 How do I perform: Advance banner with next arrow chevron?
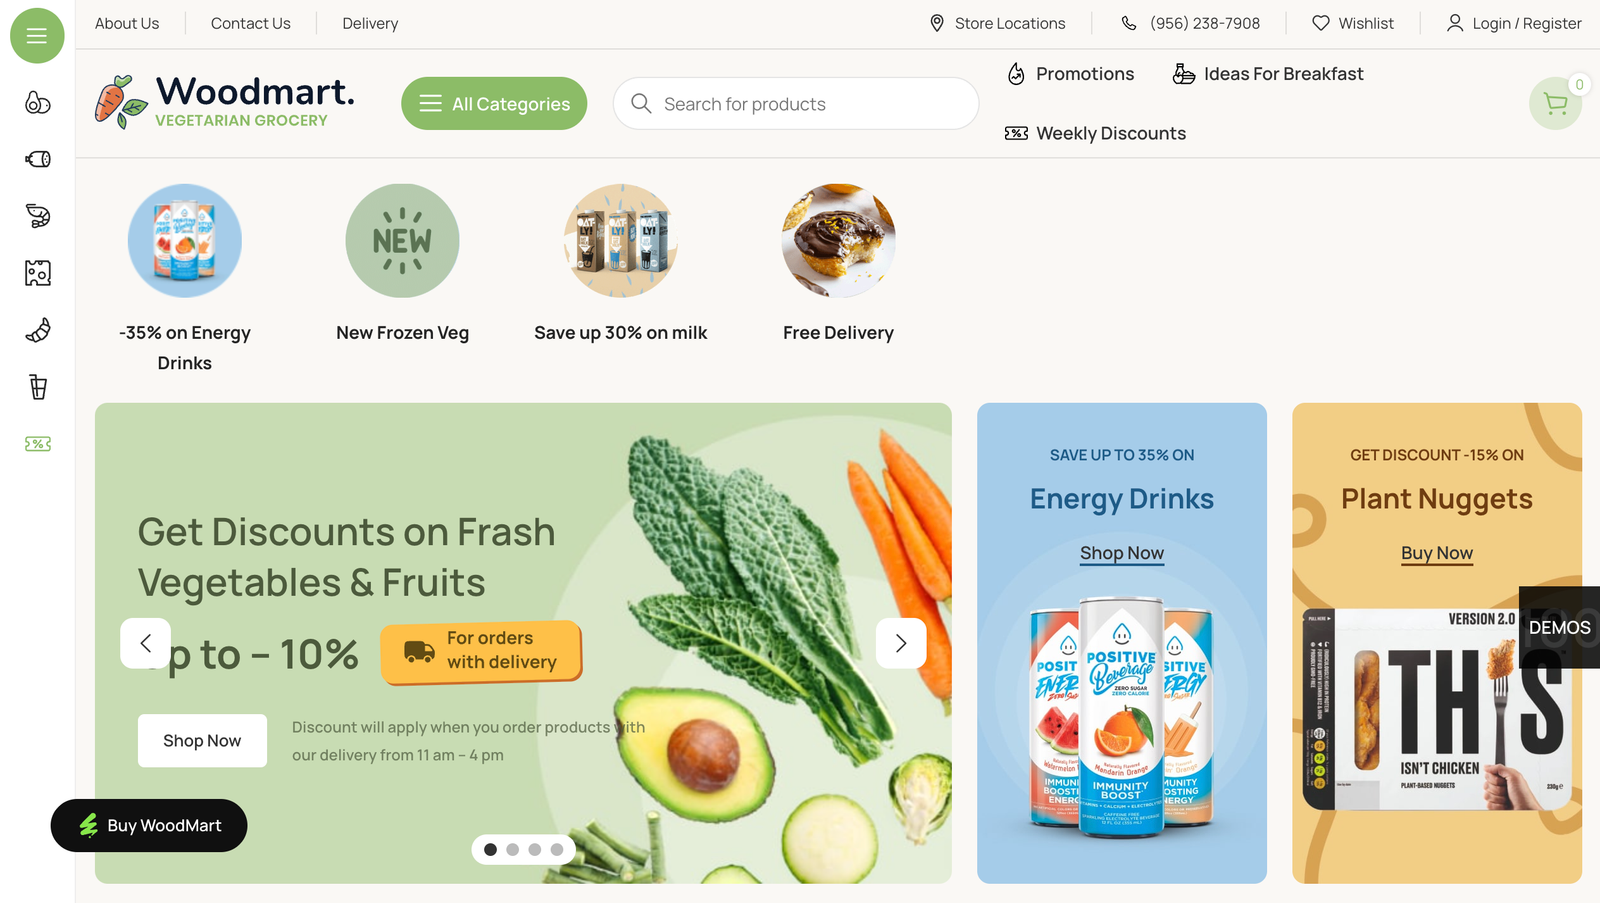(901, 643)
